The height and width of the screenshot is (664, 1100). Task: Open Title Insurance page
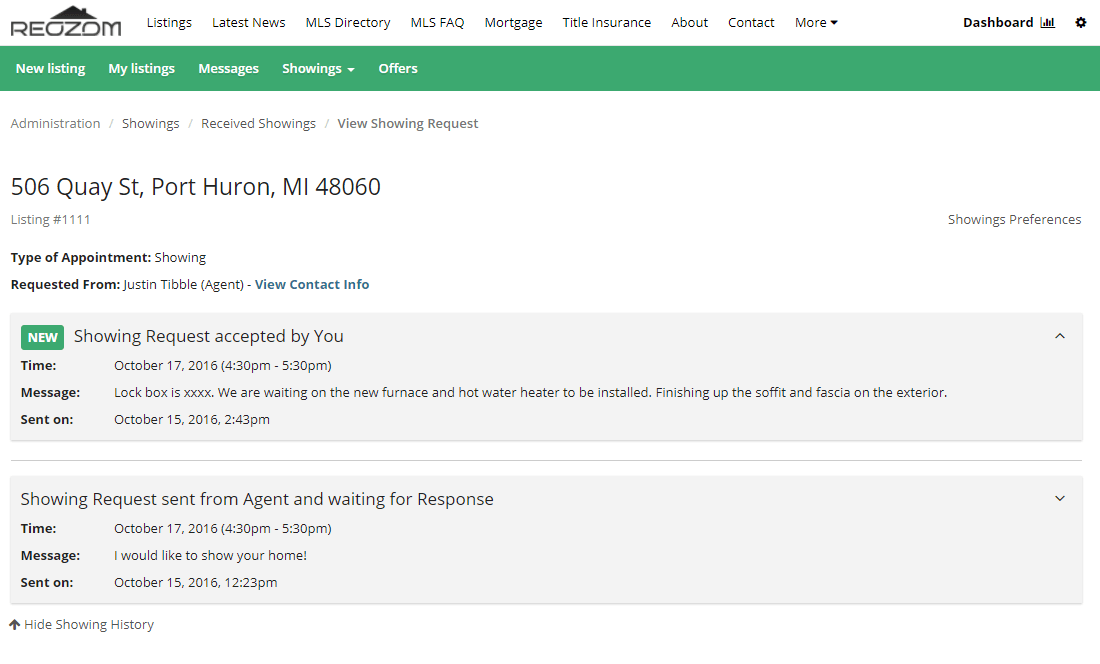pos(606,23)
